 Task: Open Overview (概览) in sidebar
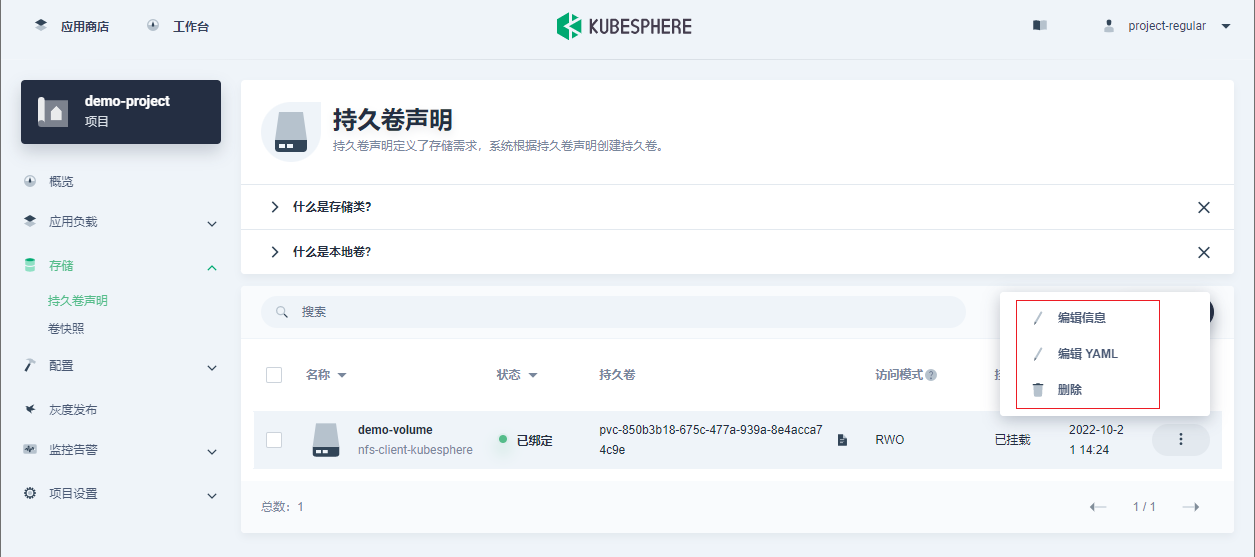click(x=61, y=182)
